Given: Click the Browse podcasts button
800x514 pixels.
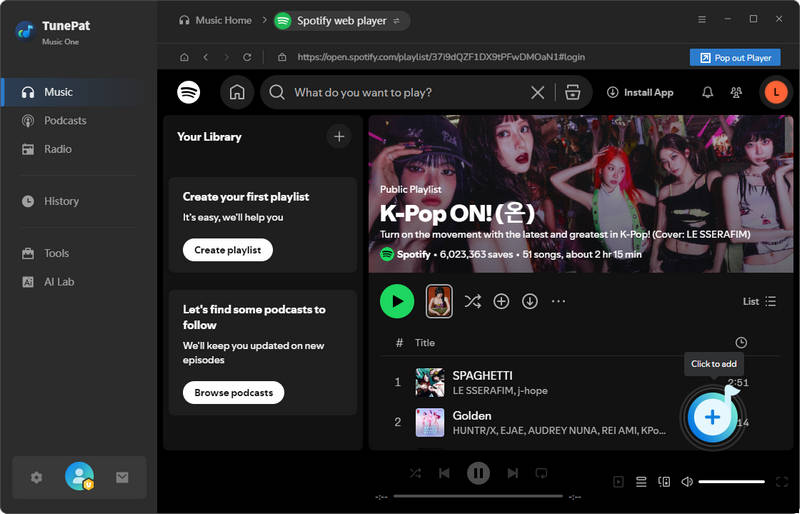Looking at the screenshot, I should point(233,393).
